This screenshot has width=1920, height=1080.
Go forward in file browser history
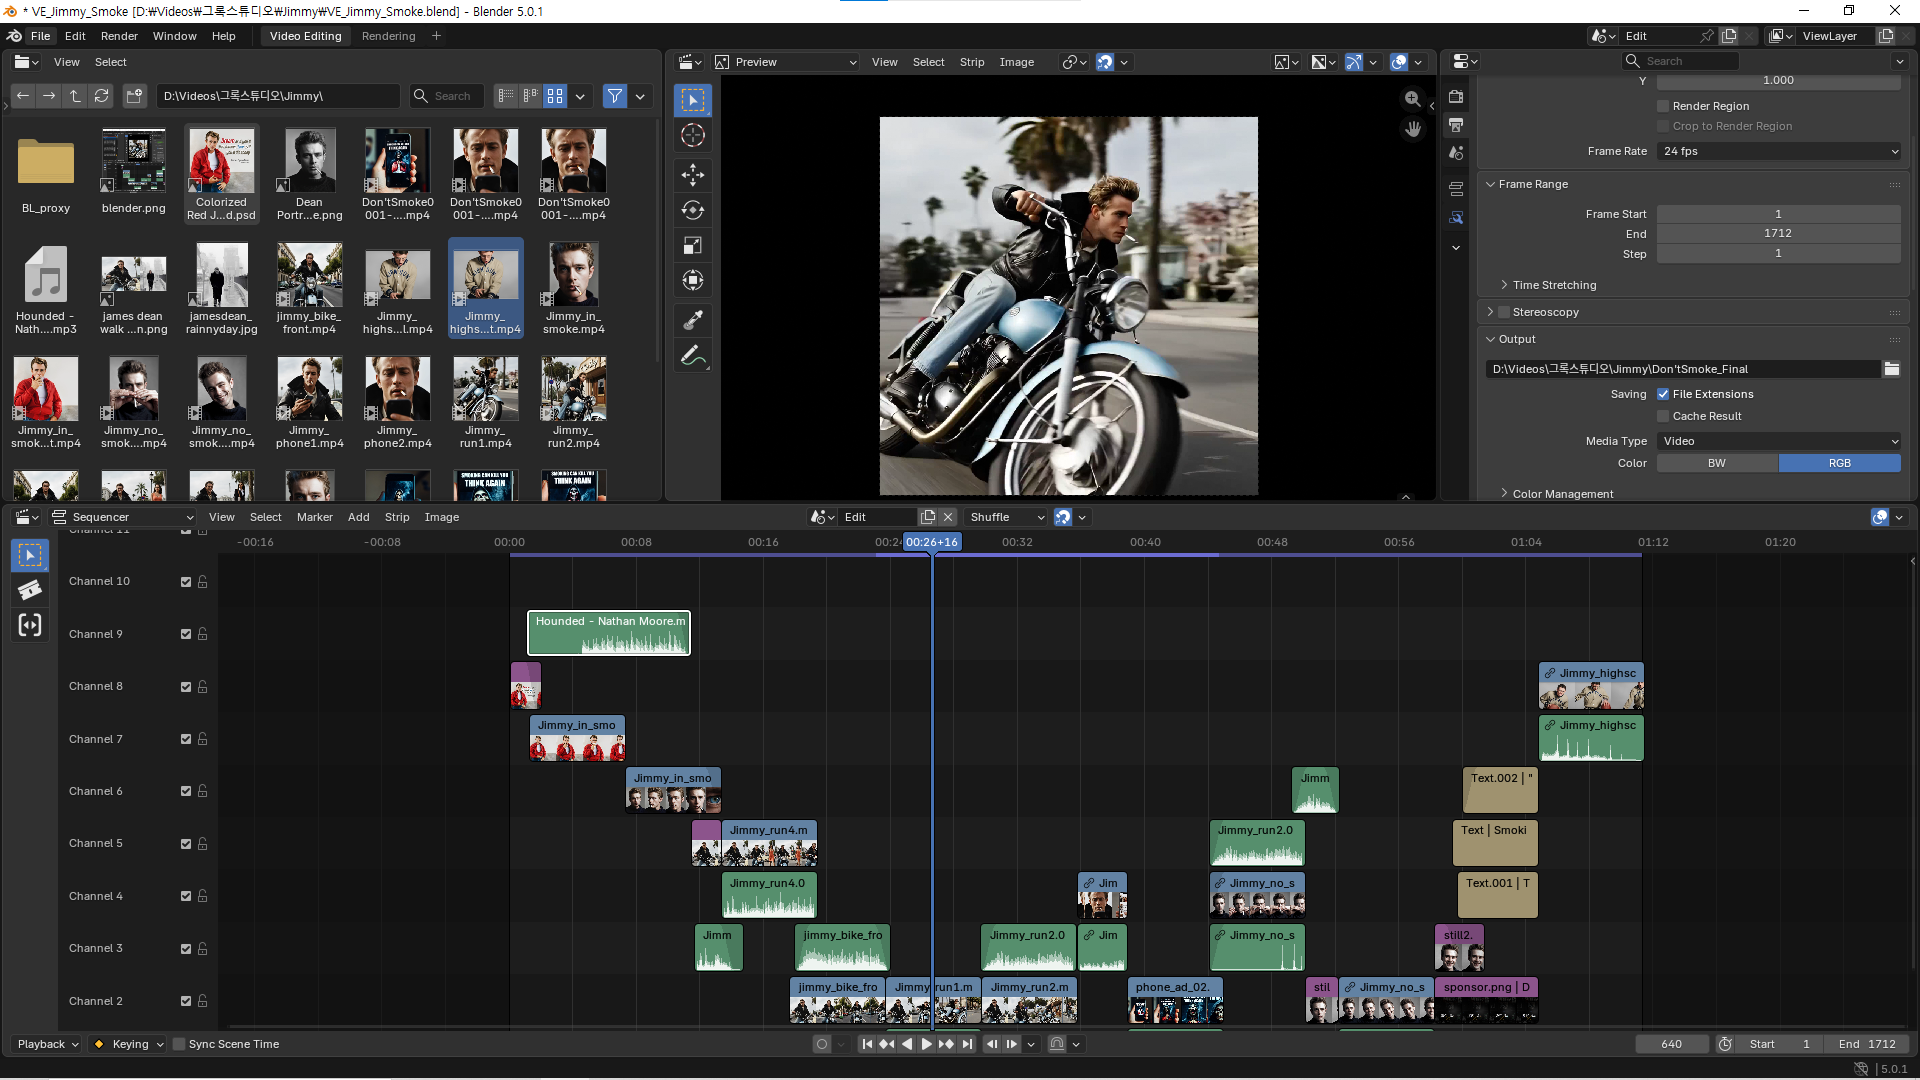(49, 96)
